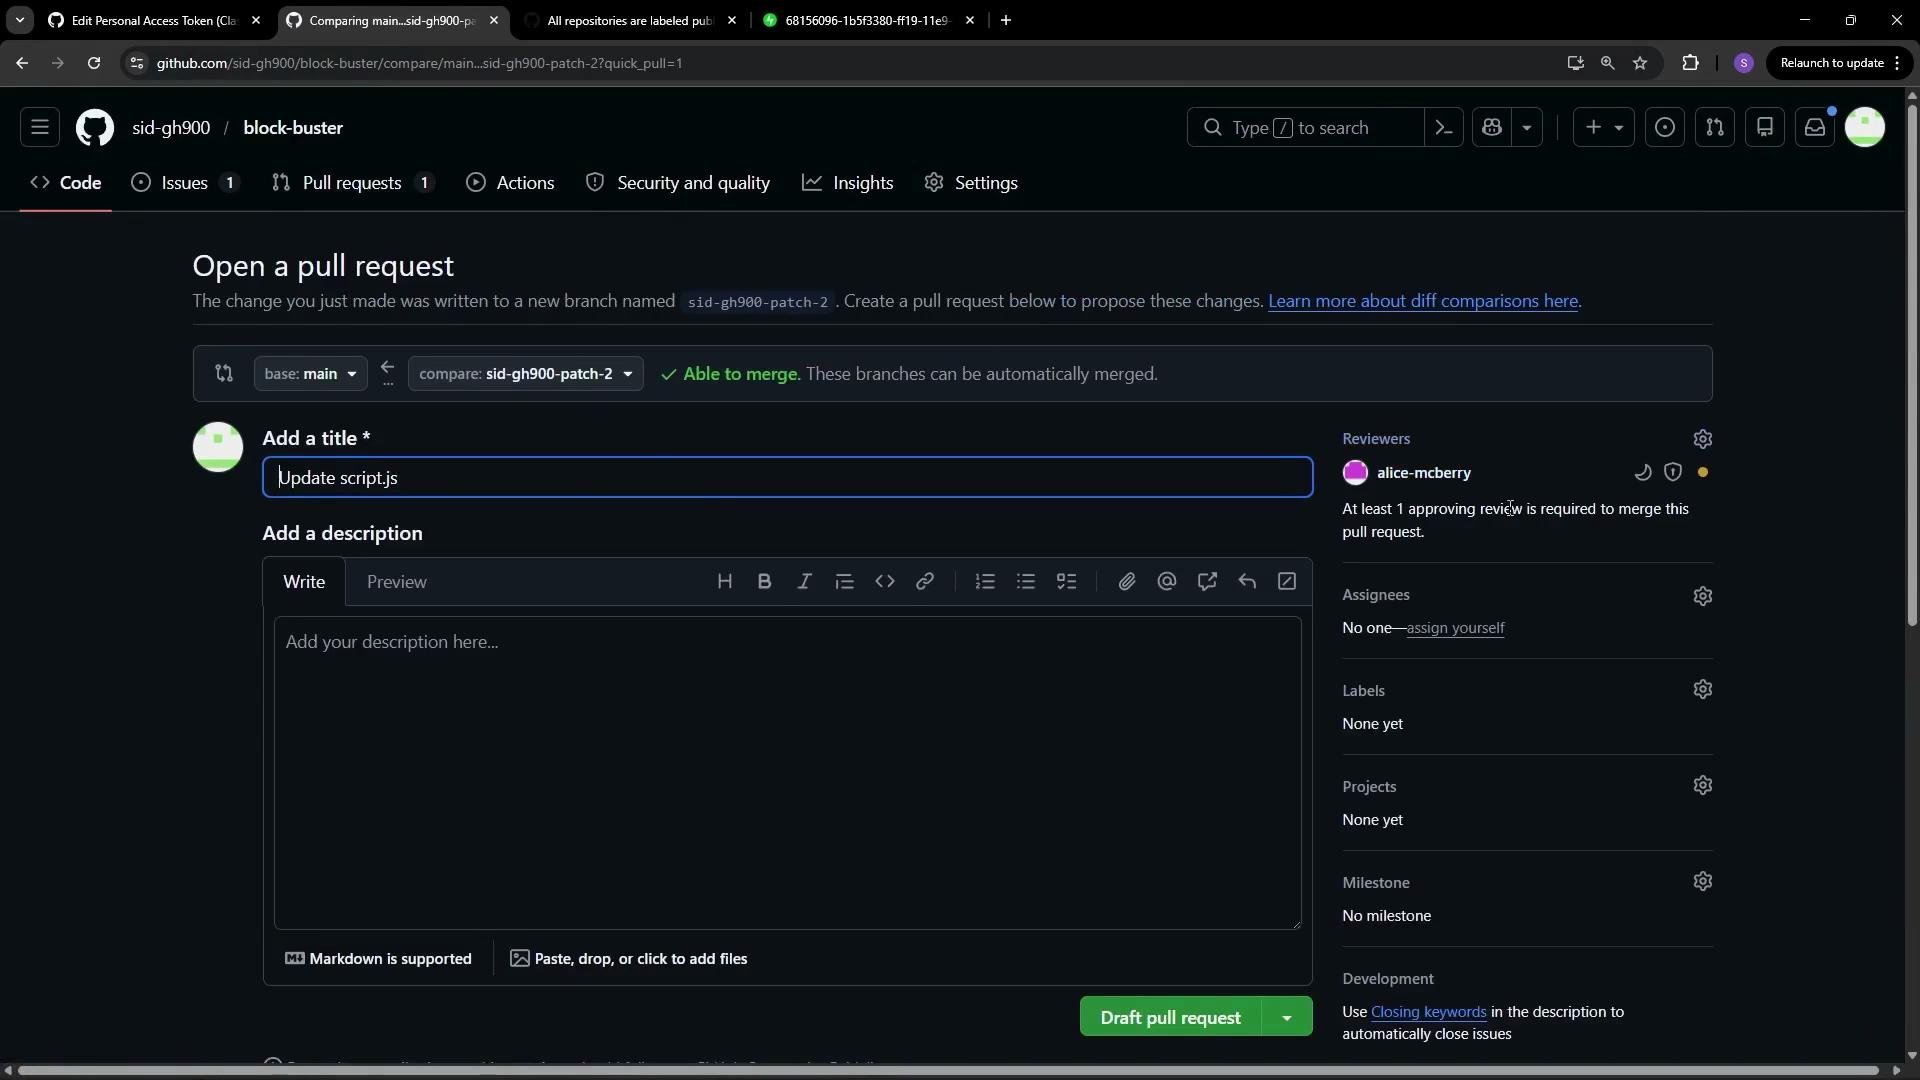Viewport: 1920px width, 1080px height.
Task: Open alice-mcberry reviewer profile
Action: [x=1424, y=473]
